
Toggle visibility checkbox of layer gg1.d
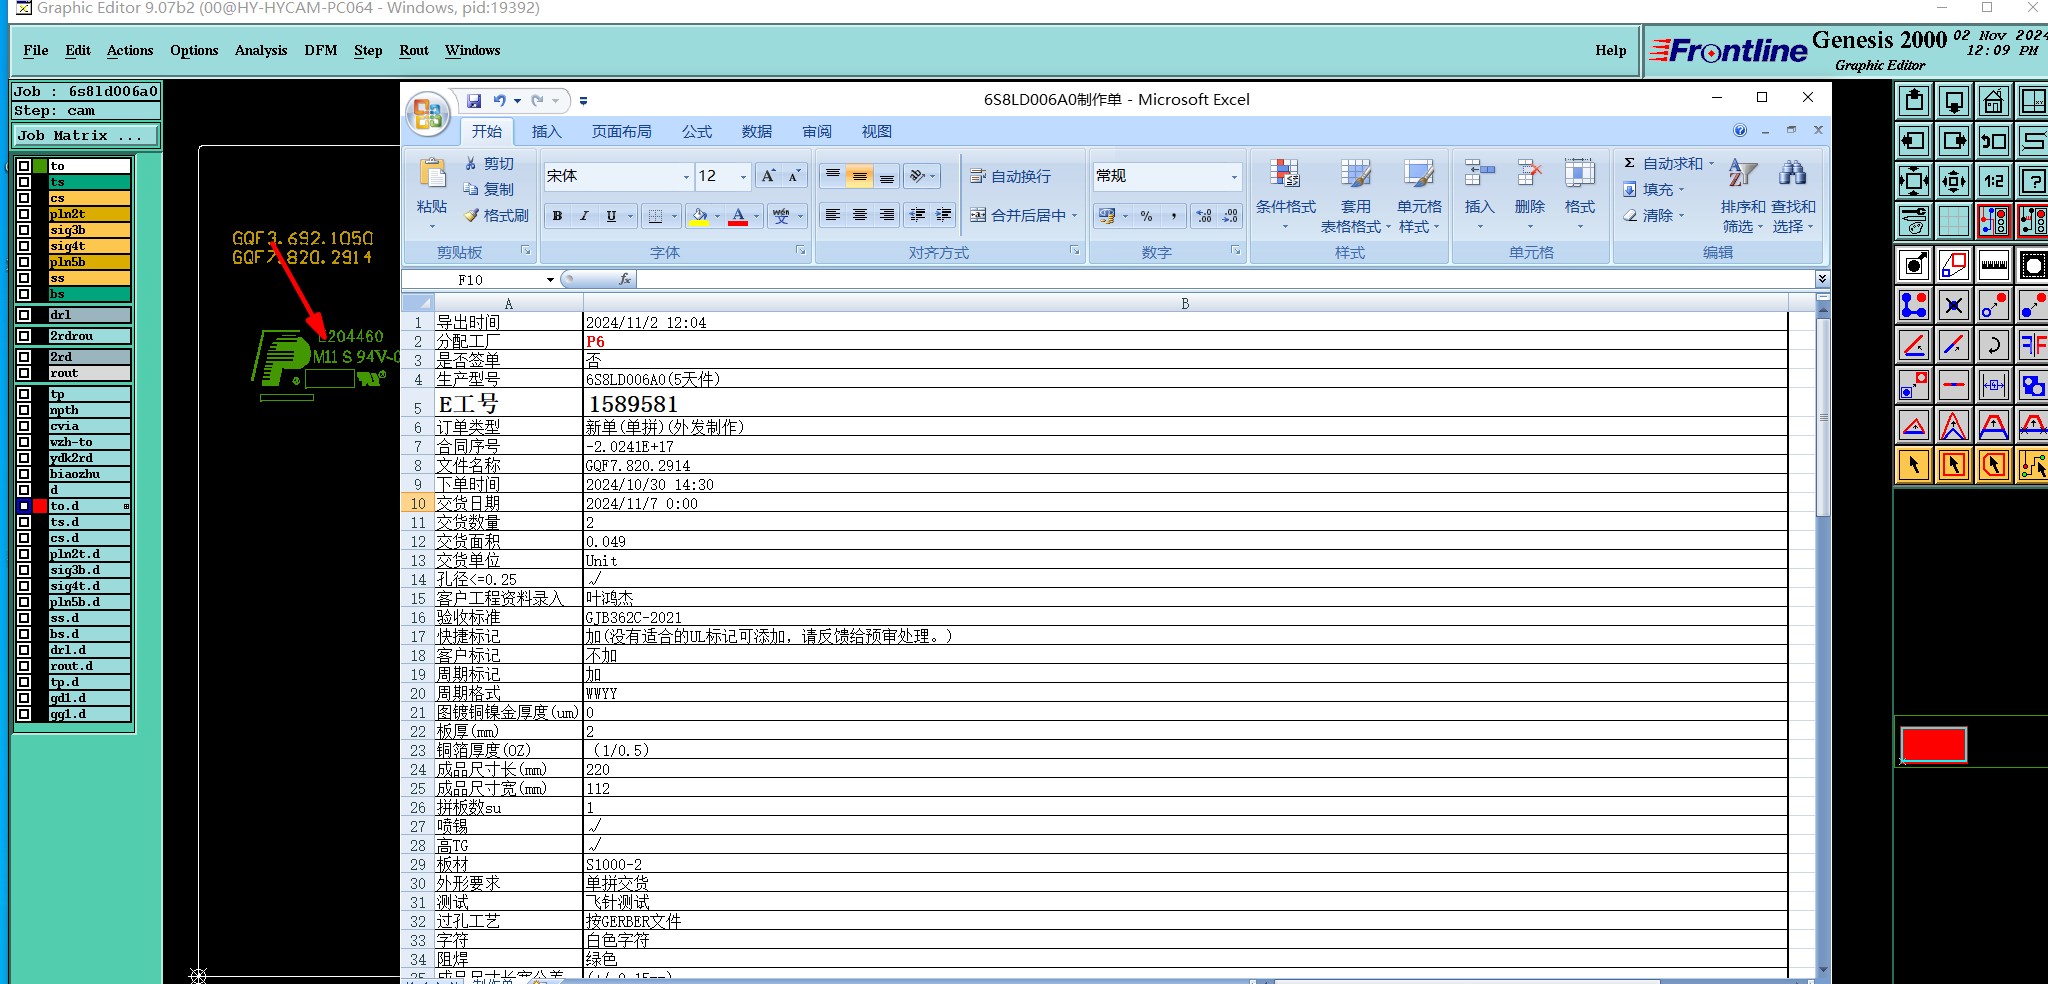click(24, 714)
